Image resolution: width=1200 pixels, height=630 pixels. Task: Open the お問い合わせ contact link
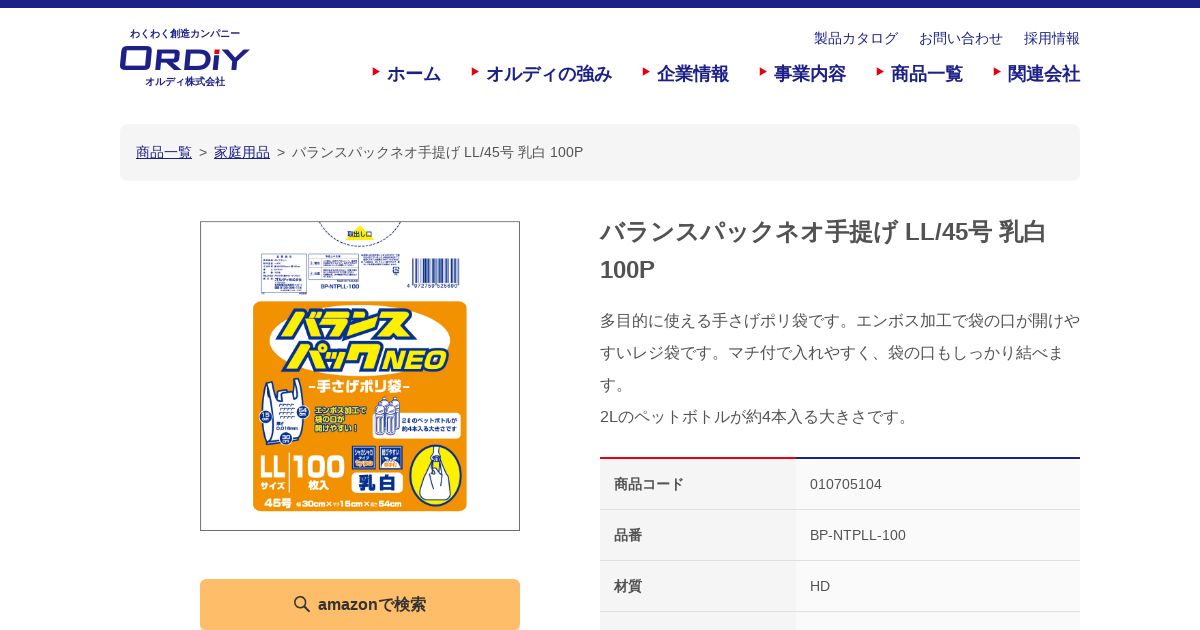coord(960,38)
